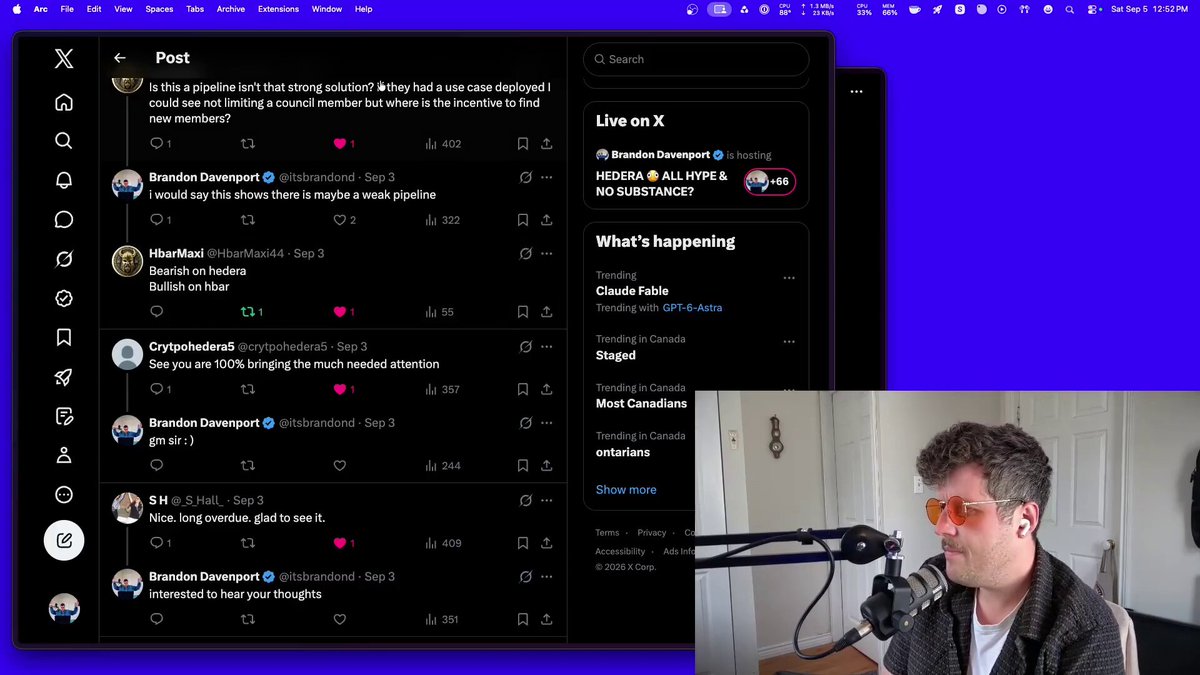
Task: Open the GPT-6-Astra trending link
Action: pyautogui.click(x=692, y=308)
